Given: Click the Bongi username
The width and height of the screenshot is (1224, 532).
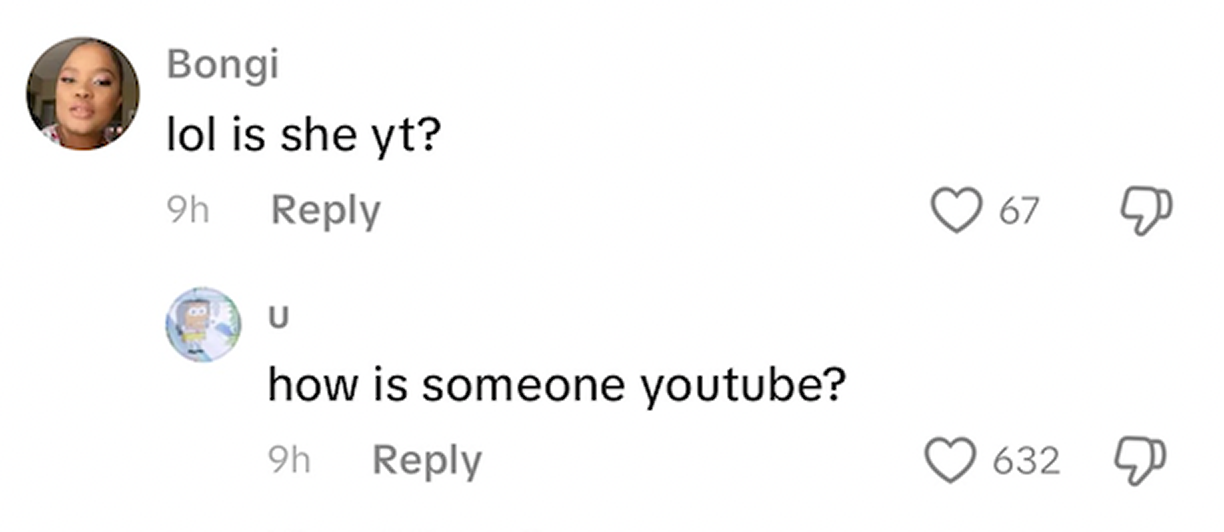Looking at the screenshot, I should [222, 65].
